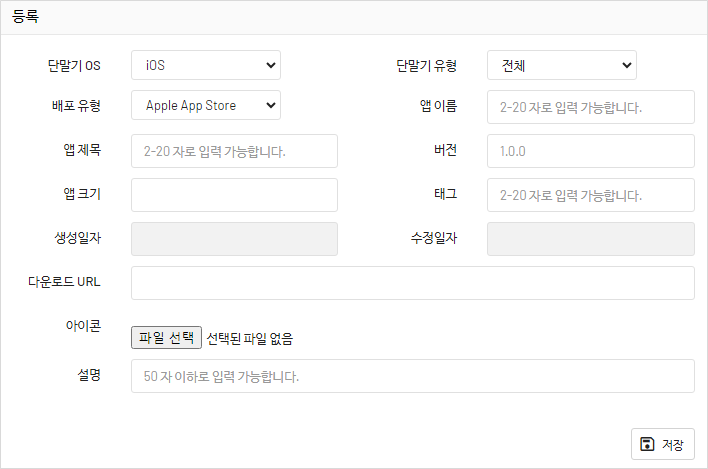Click the 다운로드 URL label
Screen dimensions: 708x469
[64, 282]
